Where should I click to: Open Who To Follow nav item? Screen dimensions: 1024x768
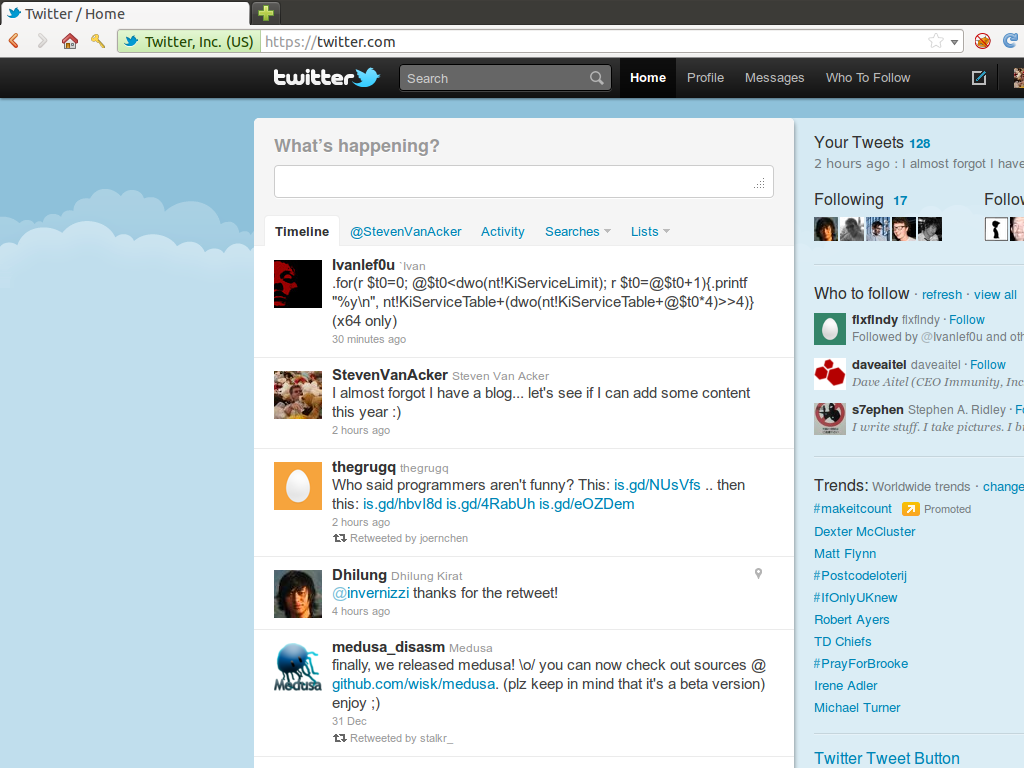868,78
